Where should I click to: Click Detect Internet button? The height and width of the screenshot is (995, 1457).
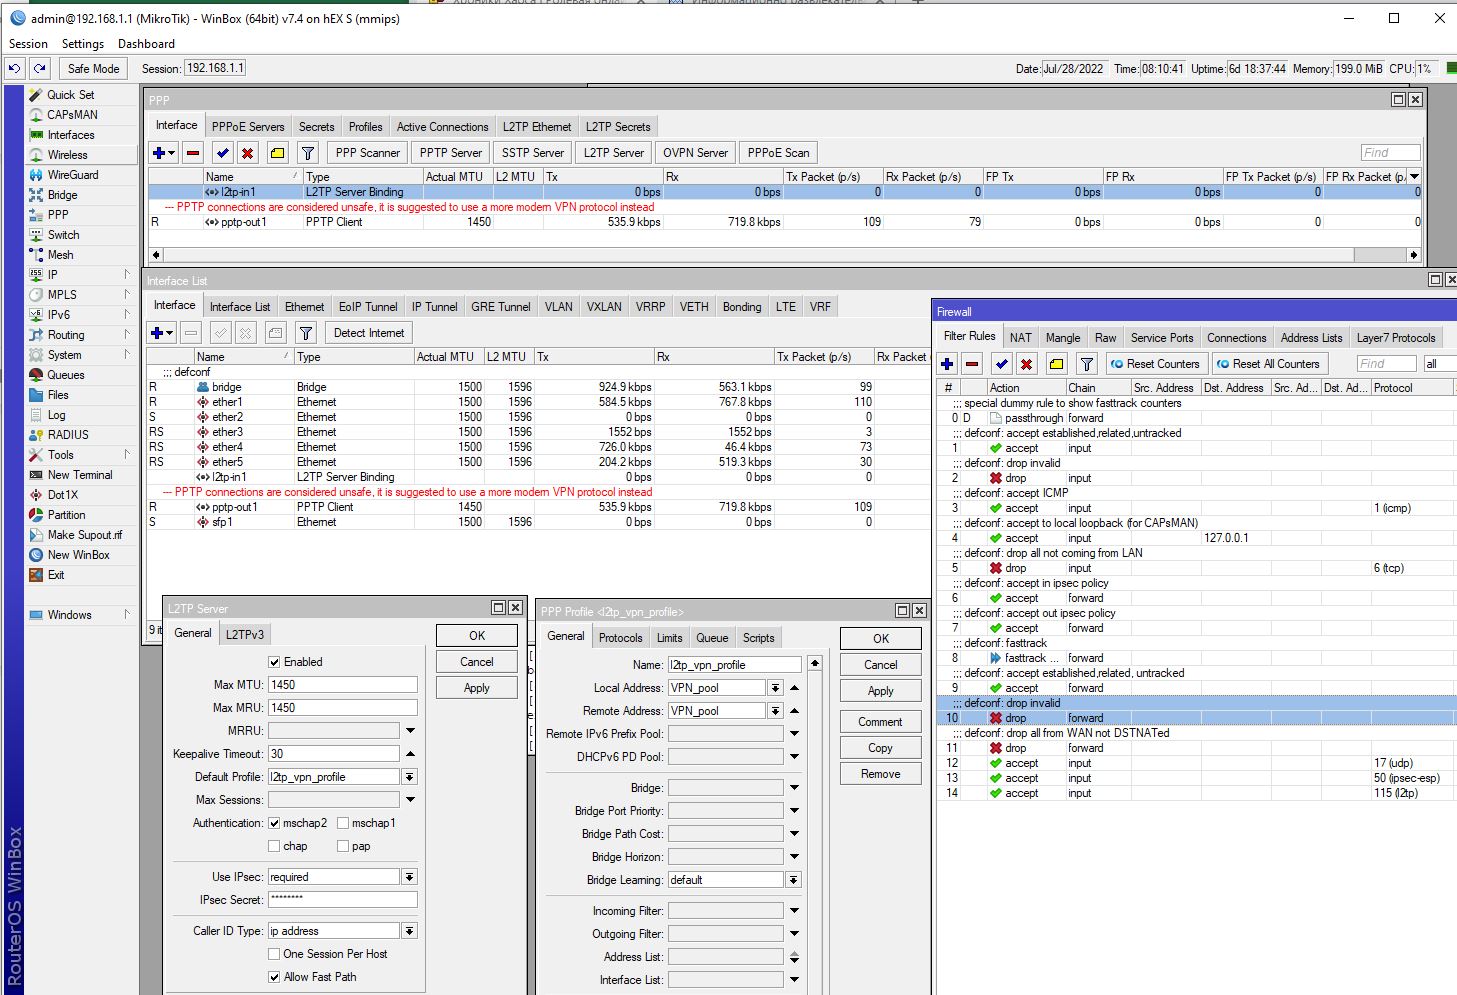point(369,333)
